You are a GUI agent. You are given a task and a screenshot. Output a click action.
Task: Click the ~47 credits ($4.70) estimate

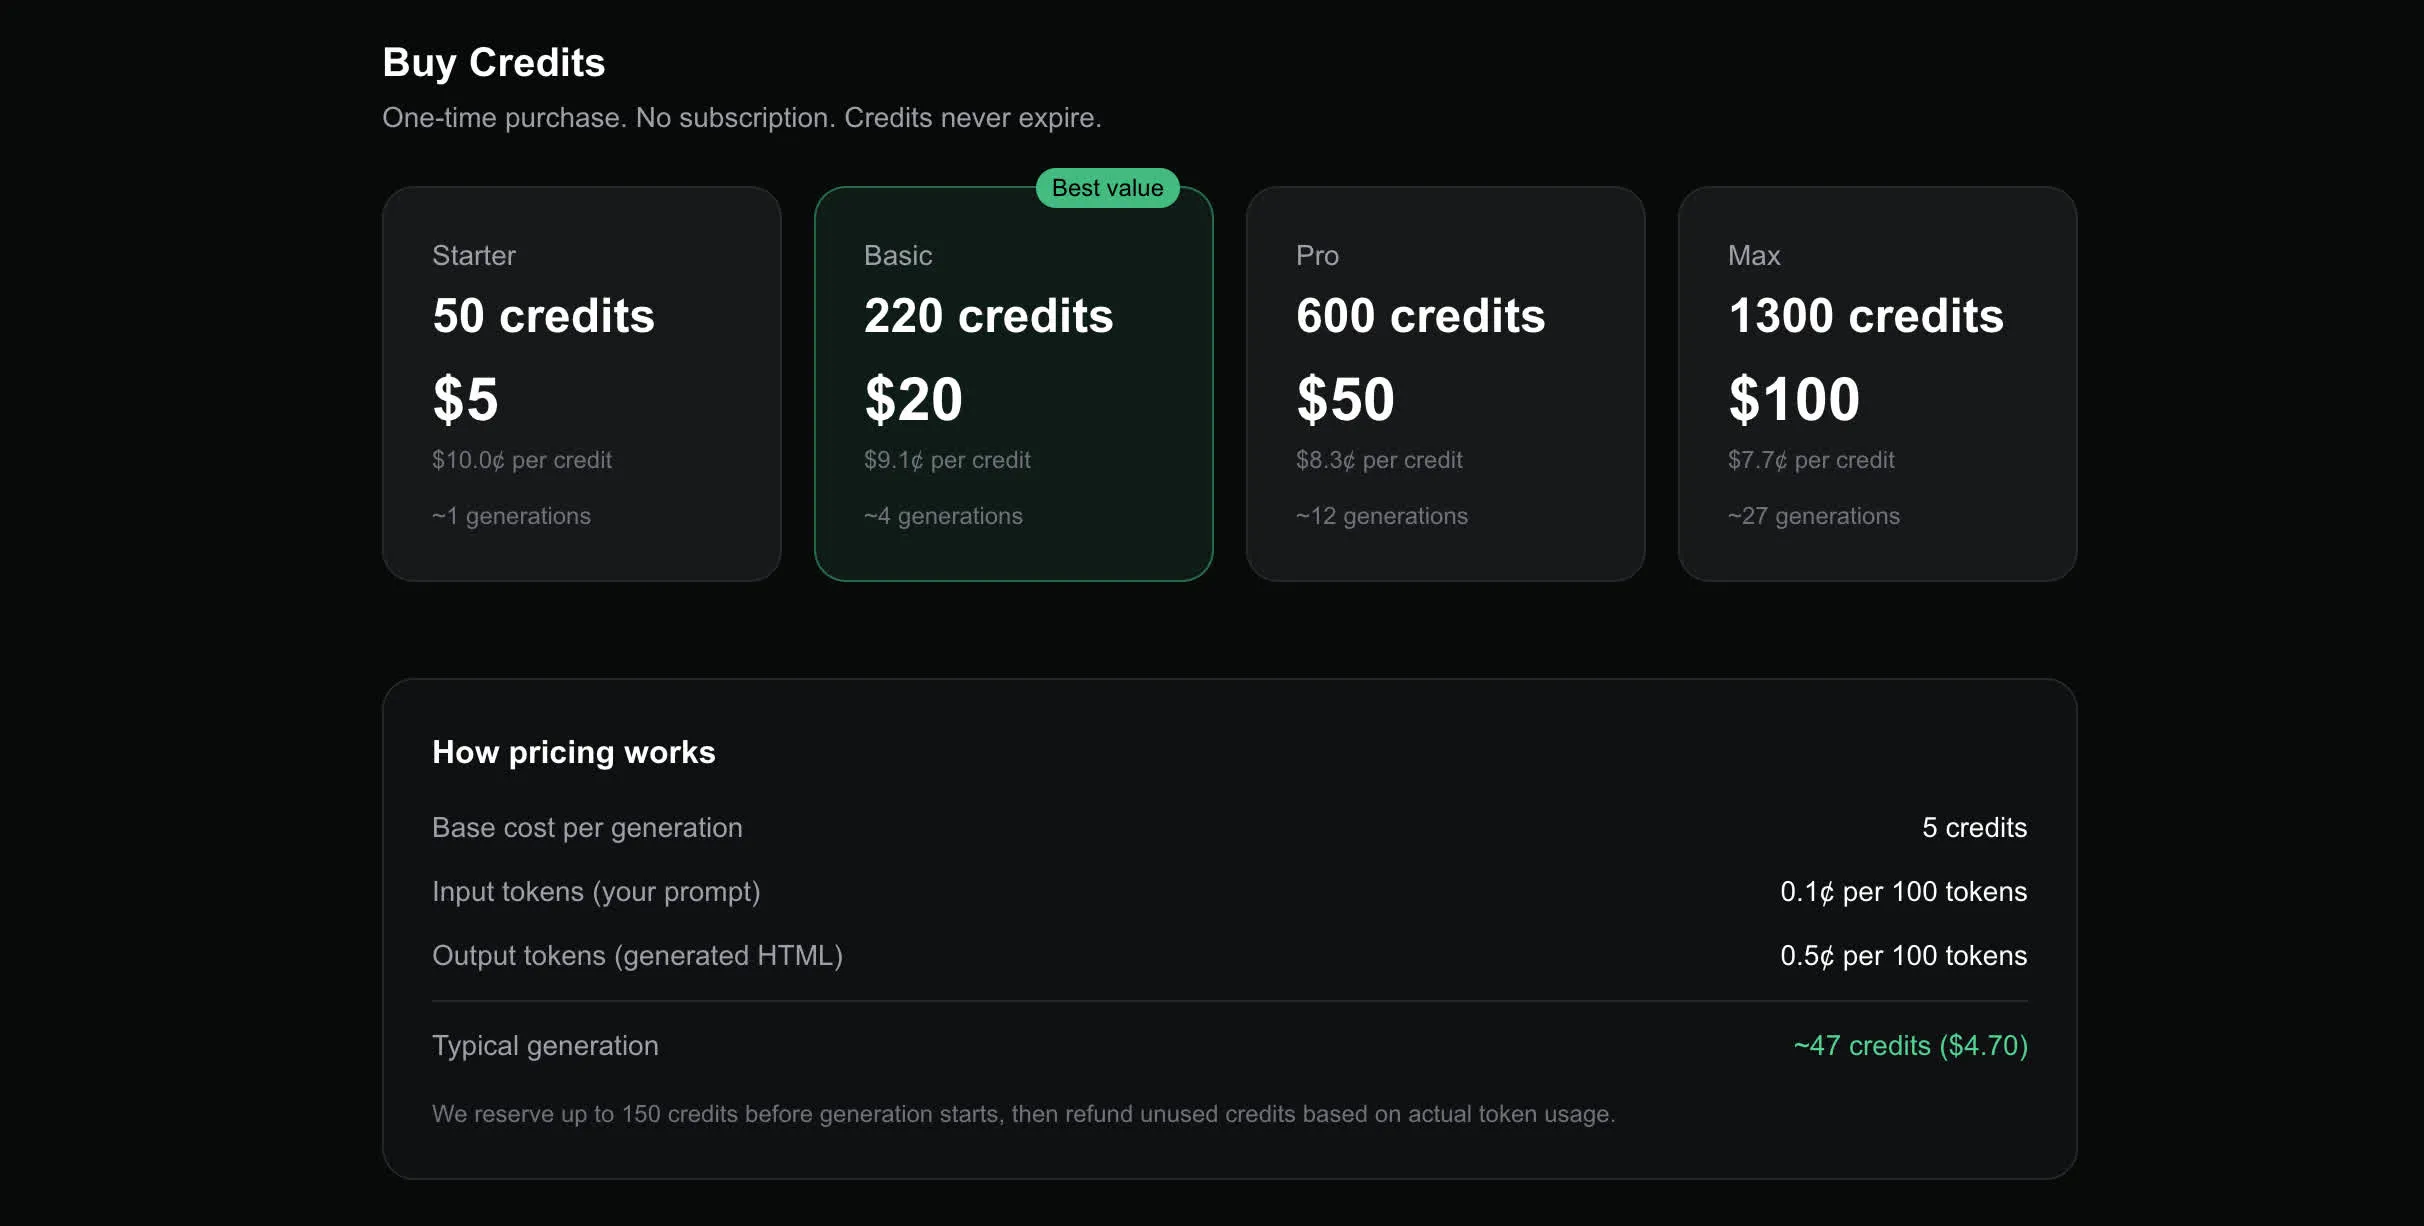1909,1045
